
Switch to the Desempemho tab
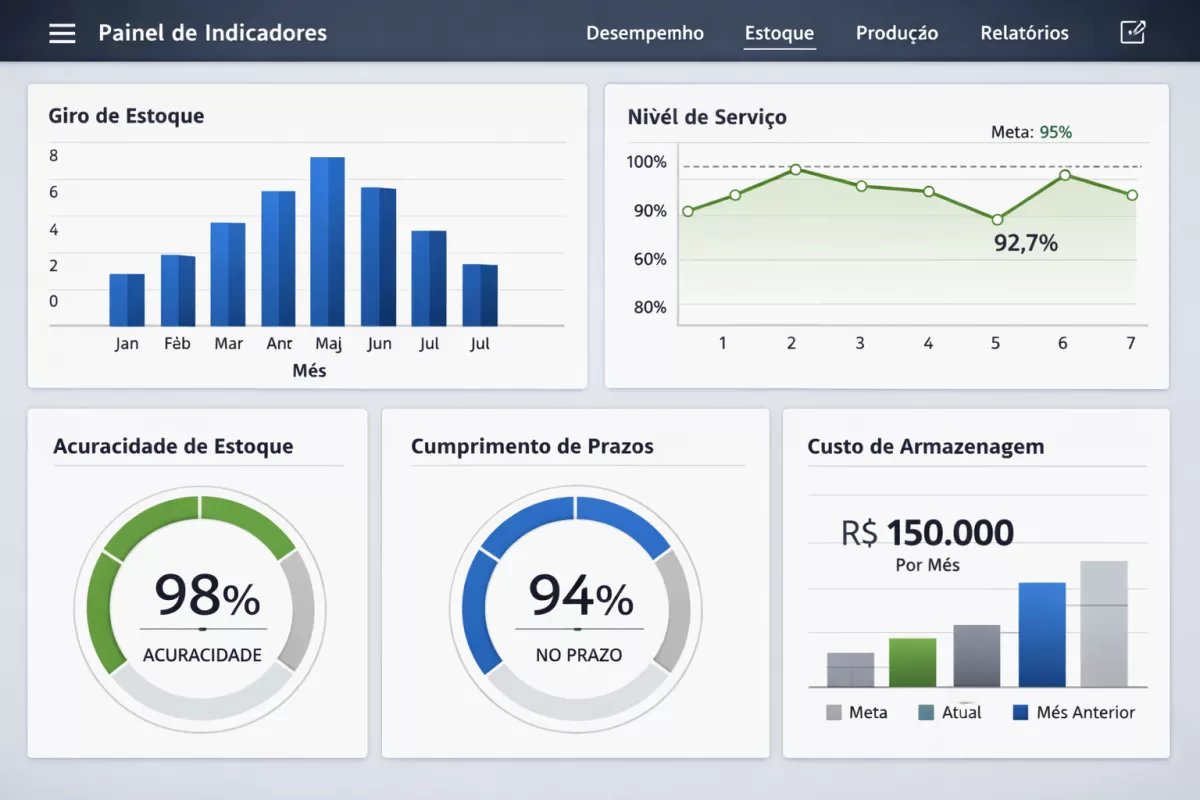pos(645,33)
